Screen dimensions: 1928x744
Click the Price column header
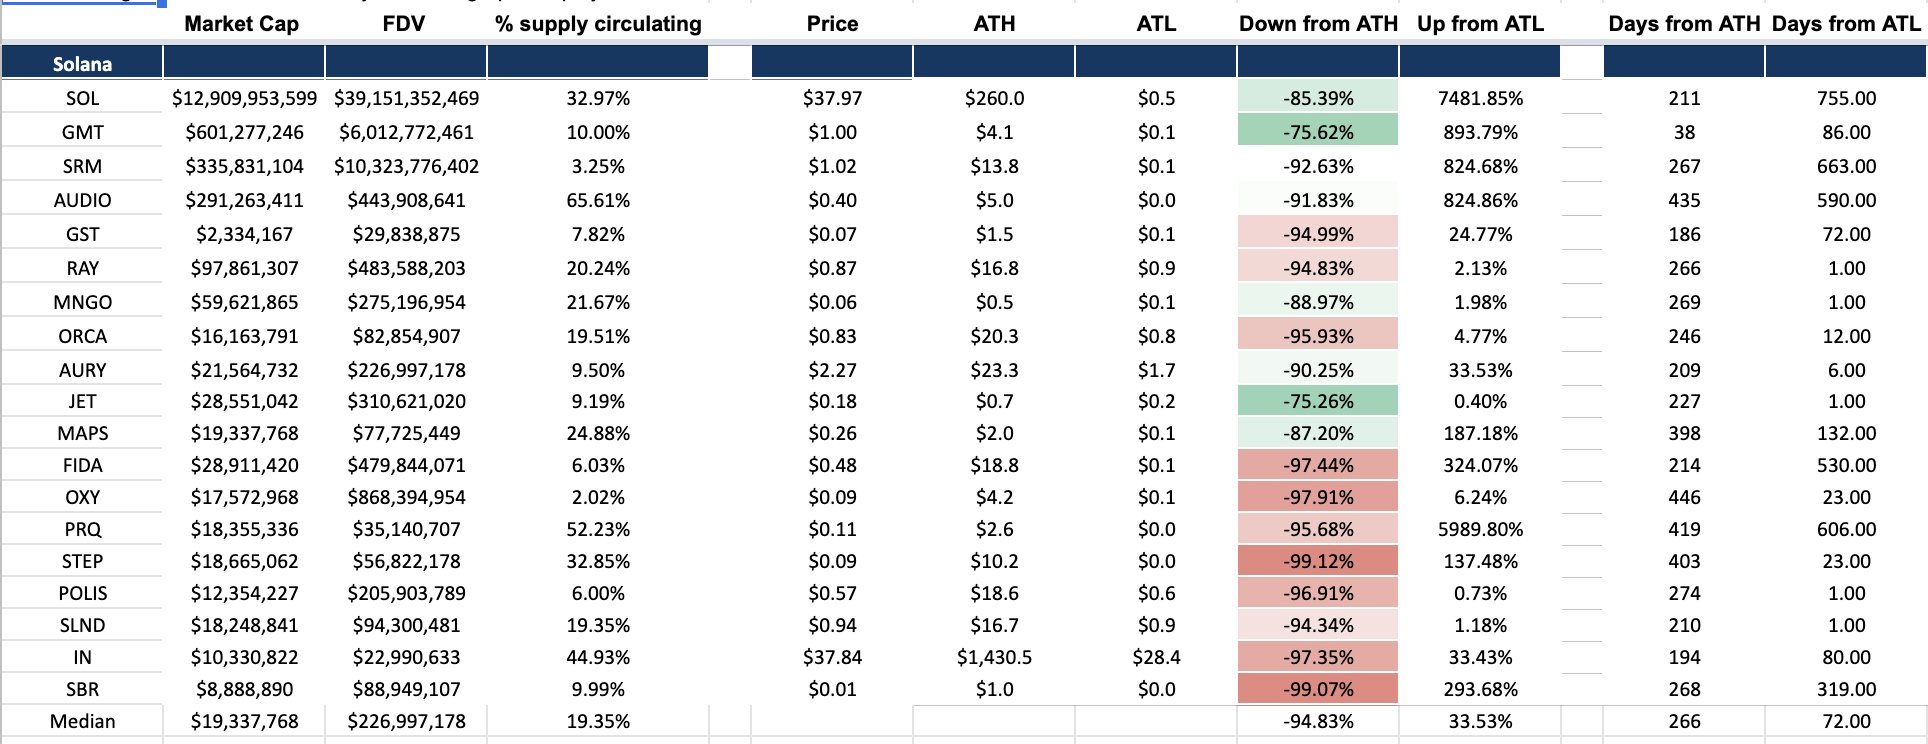point(832,23)
